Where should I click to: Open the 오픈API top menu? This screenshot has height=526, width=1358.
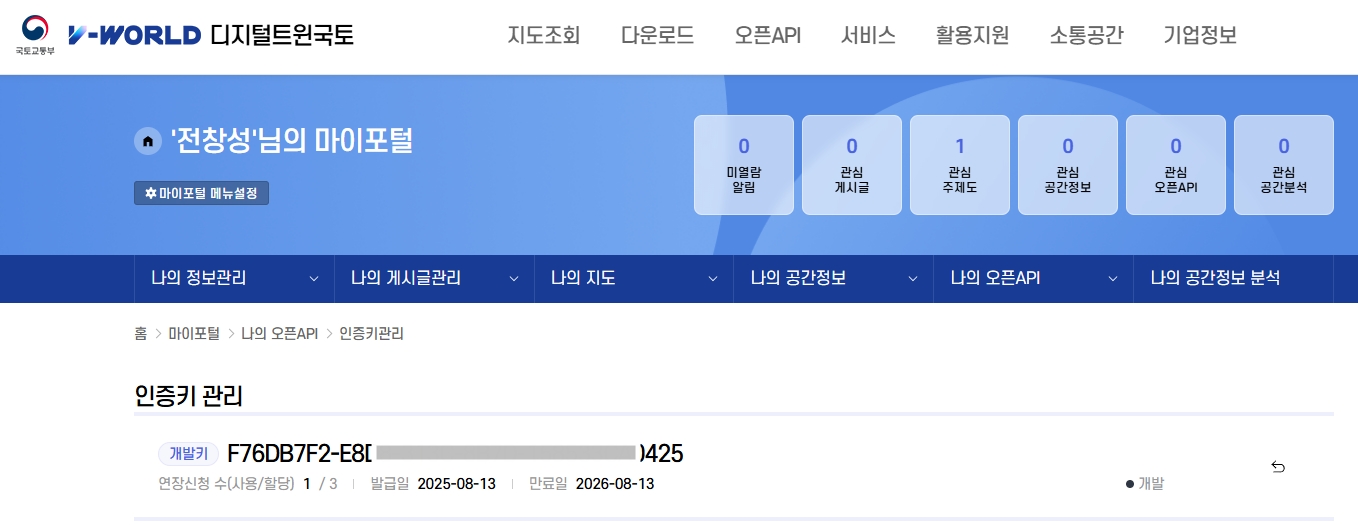[768, 36]
